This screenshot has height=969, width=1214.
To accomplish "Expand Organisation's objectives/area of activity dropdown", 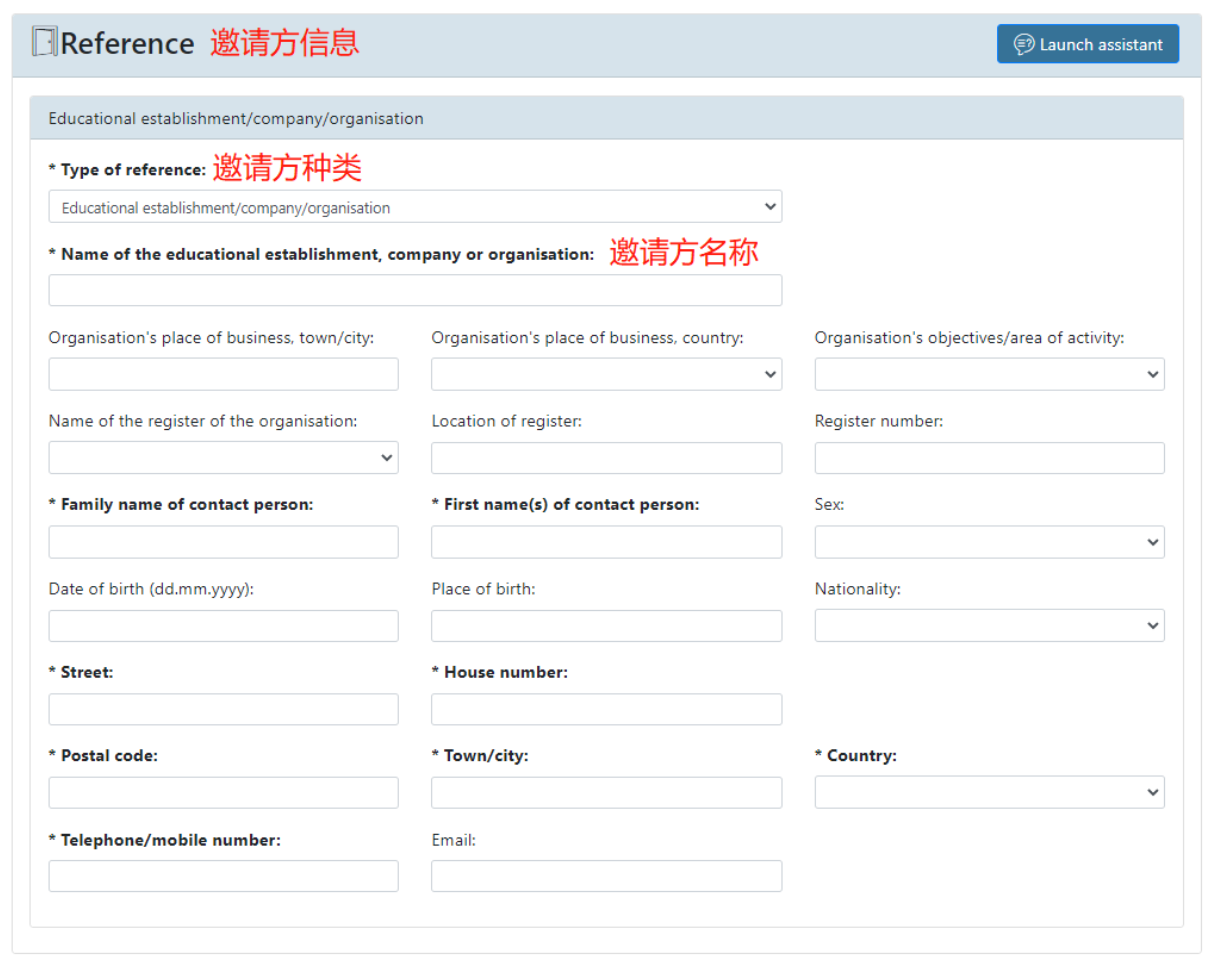I will click(x=990, y=374).
